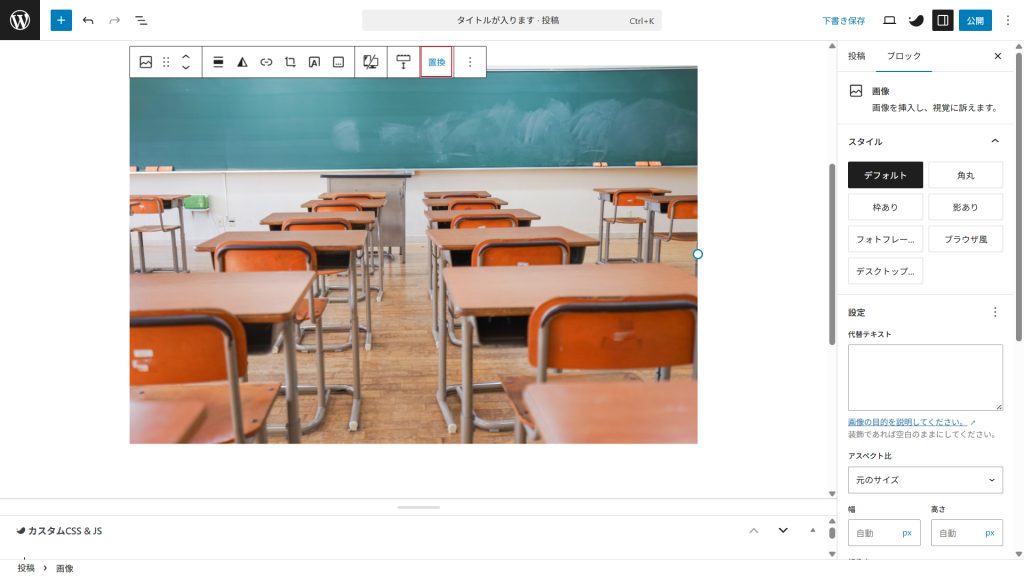The height and width of the screenshot is (576, 1024).
Task: Apply duotone filter using the triangle icon
Action: pos(242,62)
